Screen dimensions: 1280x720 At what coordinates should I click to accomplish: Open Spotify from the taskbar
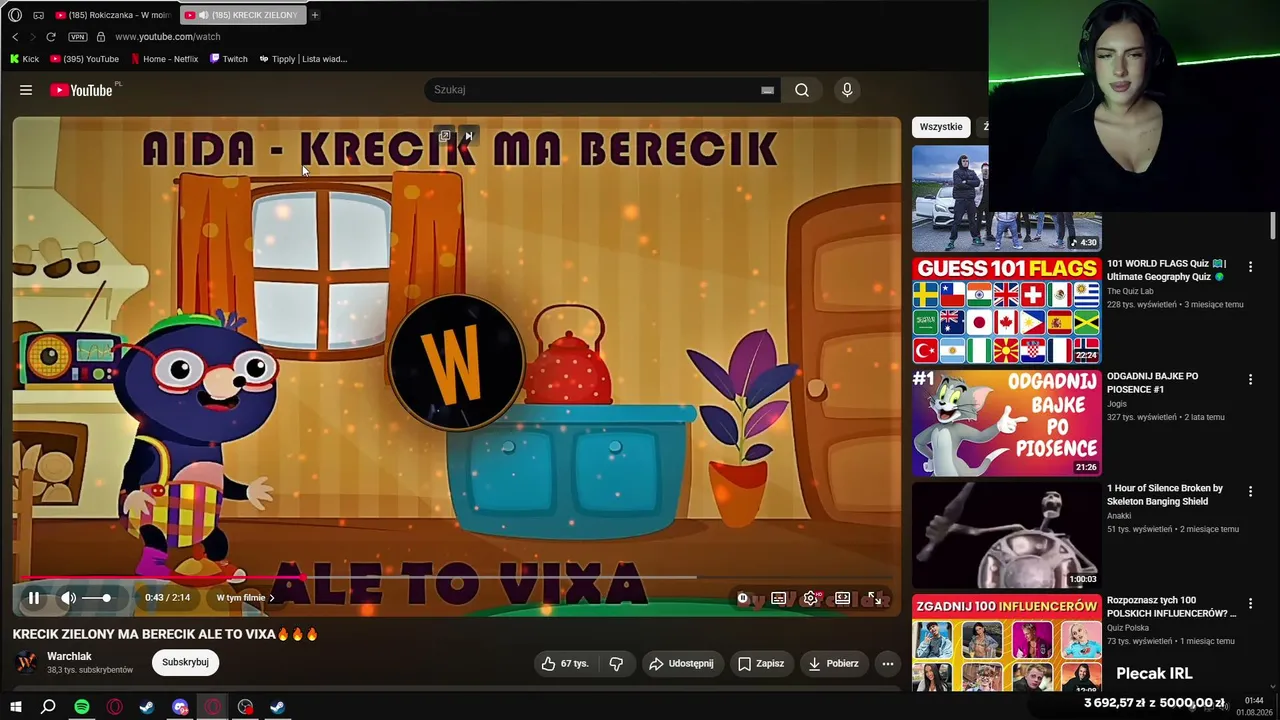pos(82,707)
